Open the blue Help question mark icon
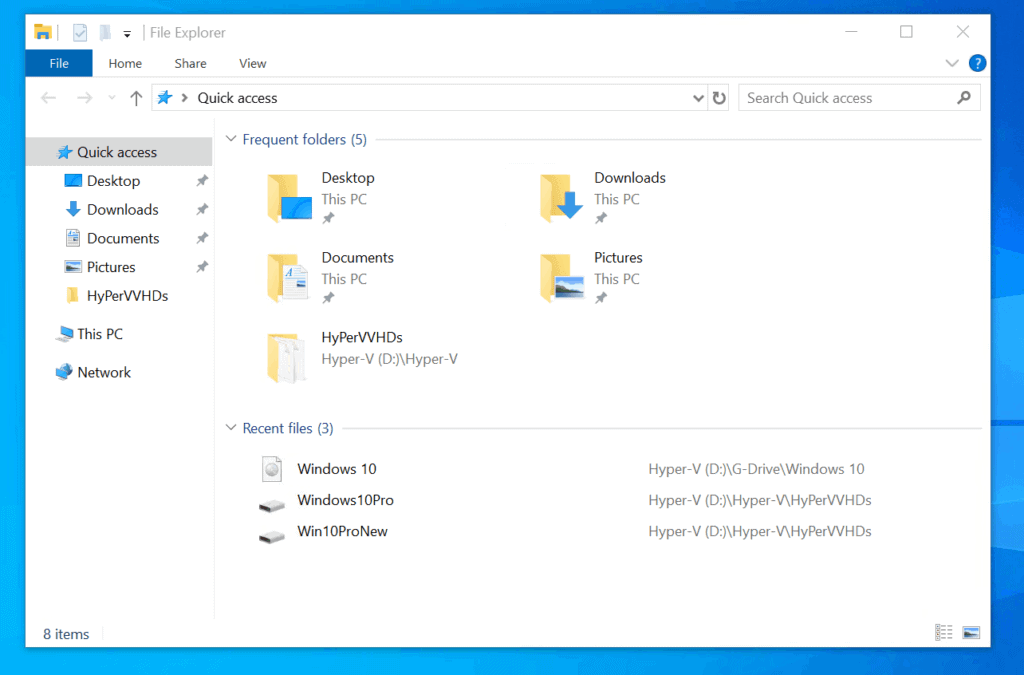 point(977,63)
